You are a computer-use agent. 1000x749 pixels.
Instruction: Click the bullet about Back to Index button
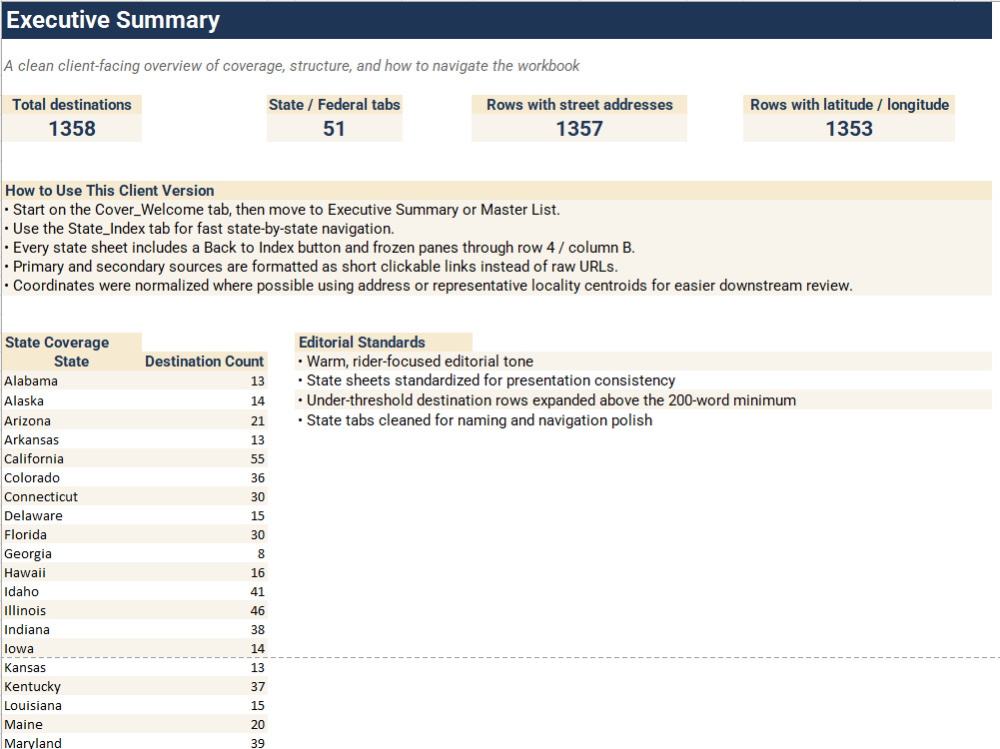(496, 248)
